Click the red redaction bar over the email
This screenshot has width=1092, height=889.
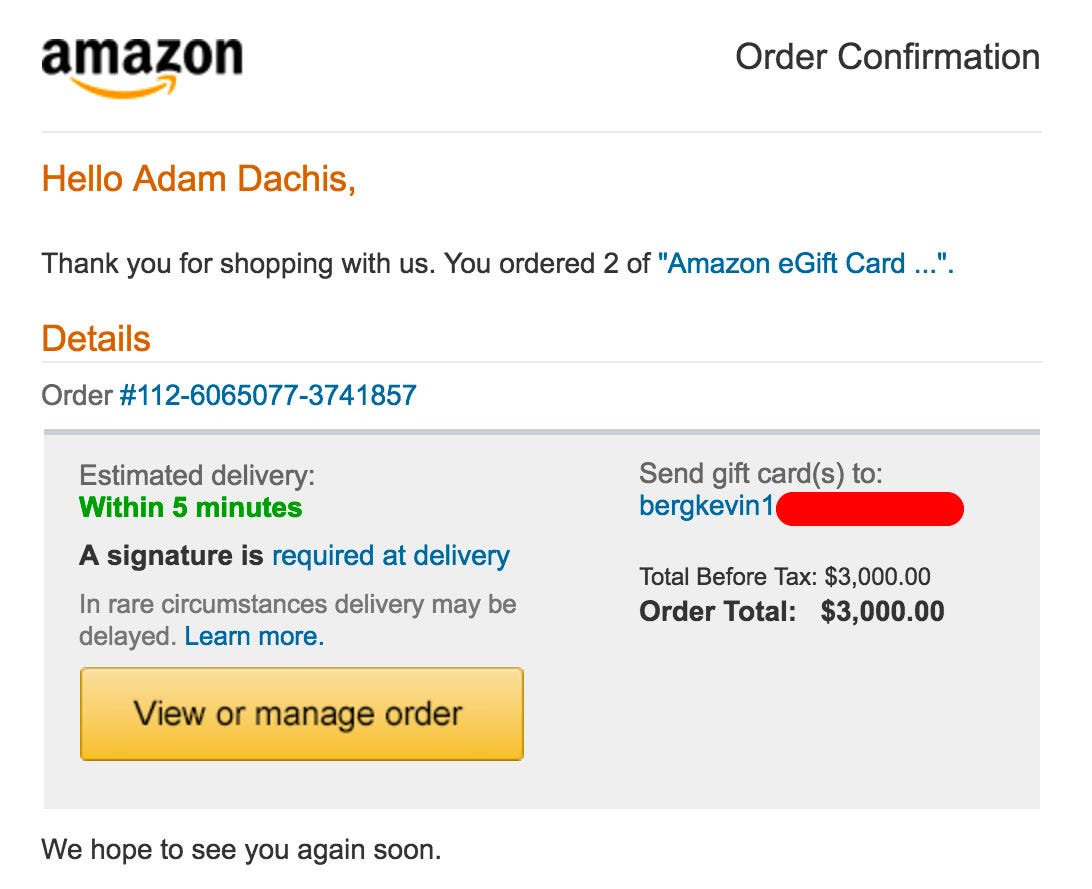pos(869,508)
